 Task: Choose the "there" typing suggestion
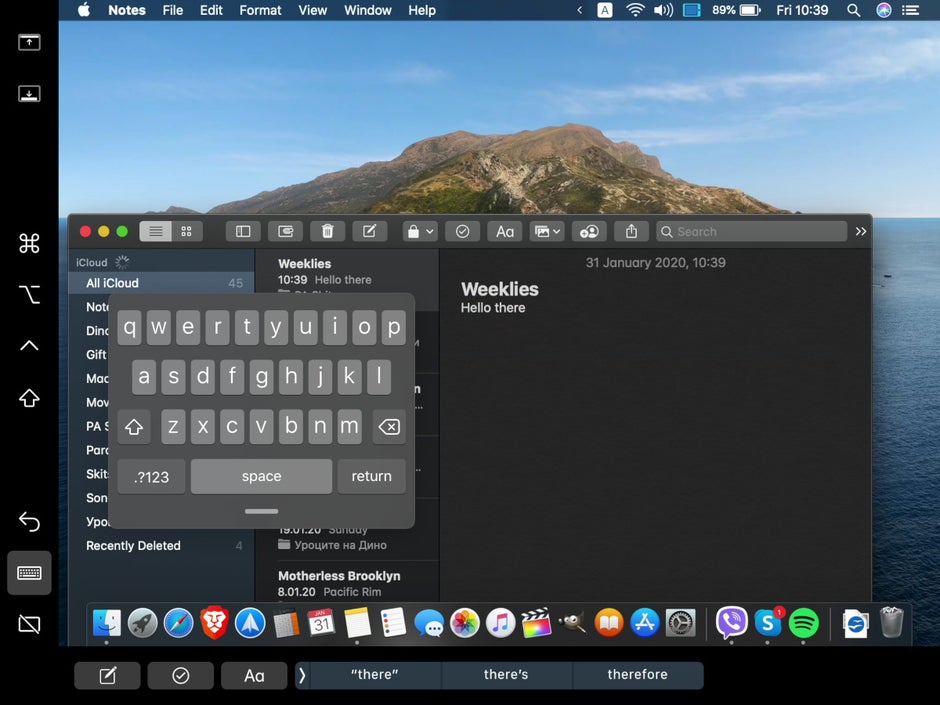tap(375, 676)
